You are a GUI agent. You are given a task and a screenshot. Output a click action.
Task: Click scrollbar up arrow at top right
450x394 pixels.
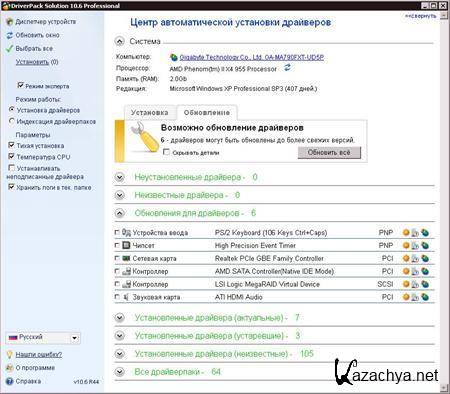coord(444,16)
